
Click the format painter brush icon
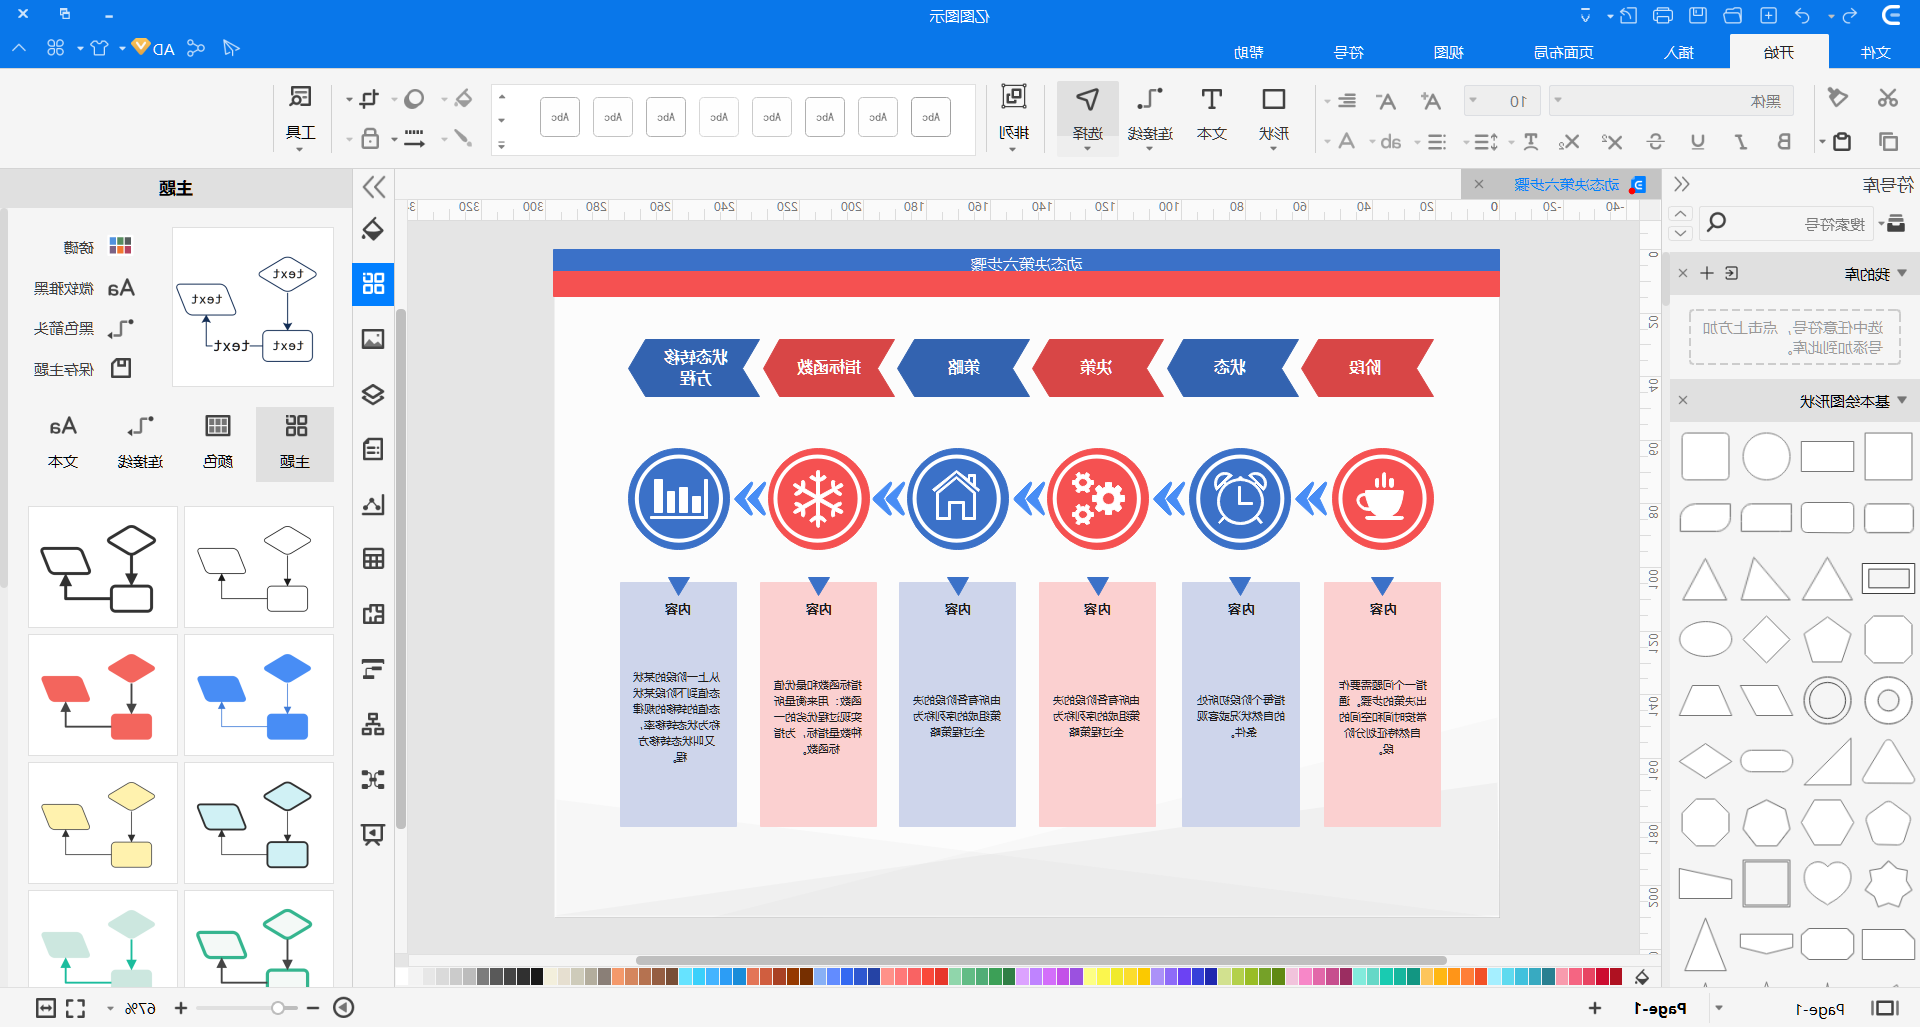point(1837,98)
